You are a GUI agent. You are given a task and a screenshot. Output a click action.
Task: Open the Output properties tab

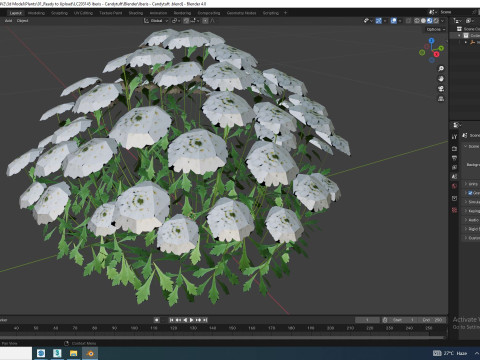[454, 158]
